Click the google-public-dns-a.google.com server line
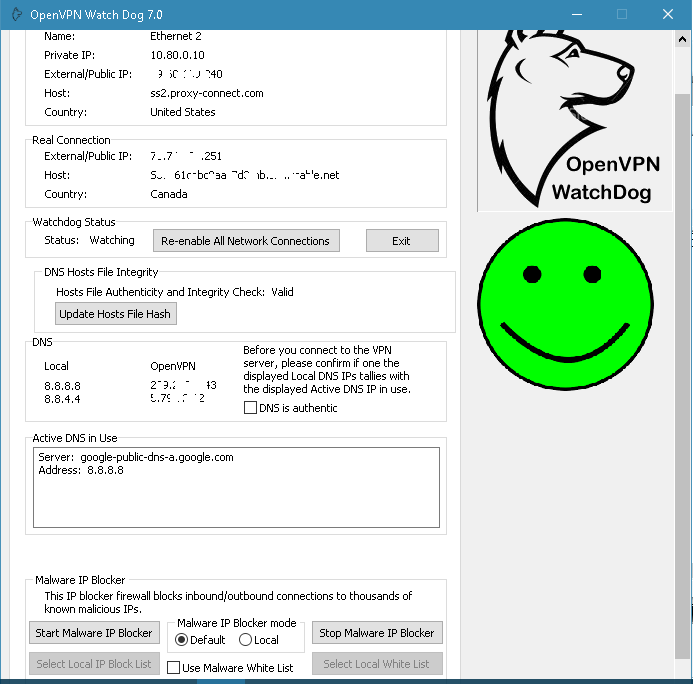This screenshot has height=684, width=693. point(136,457)
